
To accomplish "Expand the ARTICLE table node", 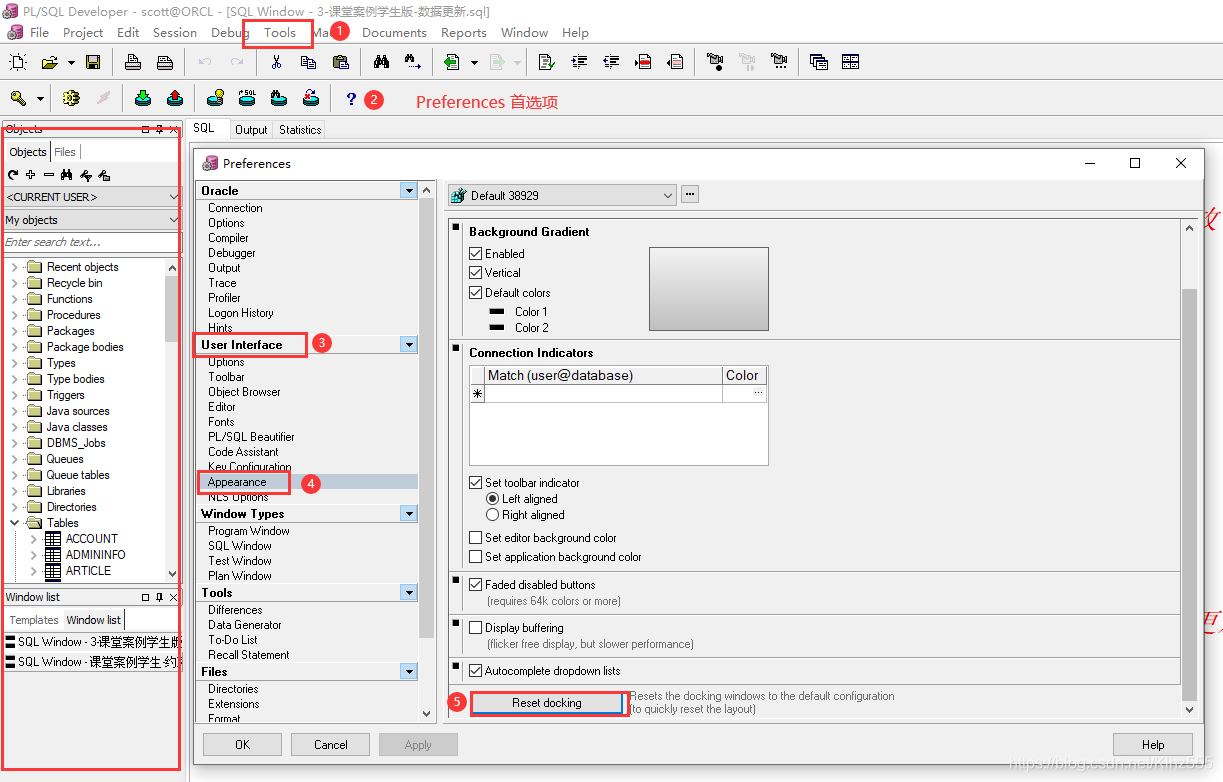I will point(34,571).
